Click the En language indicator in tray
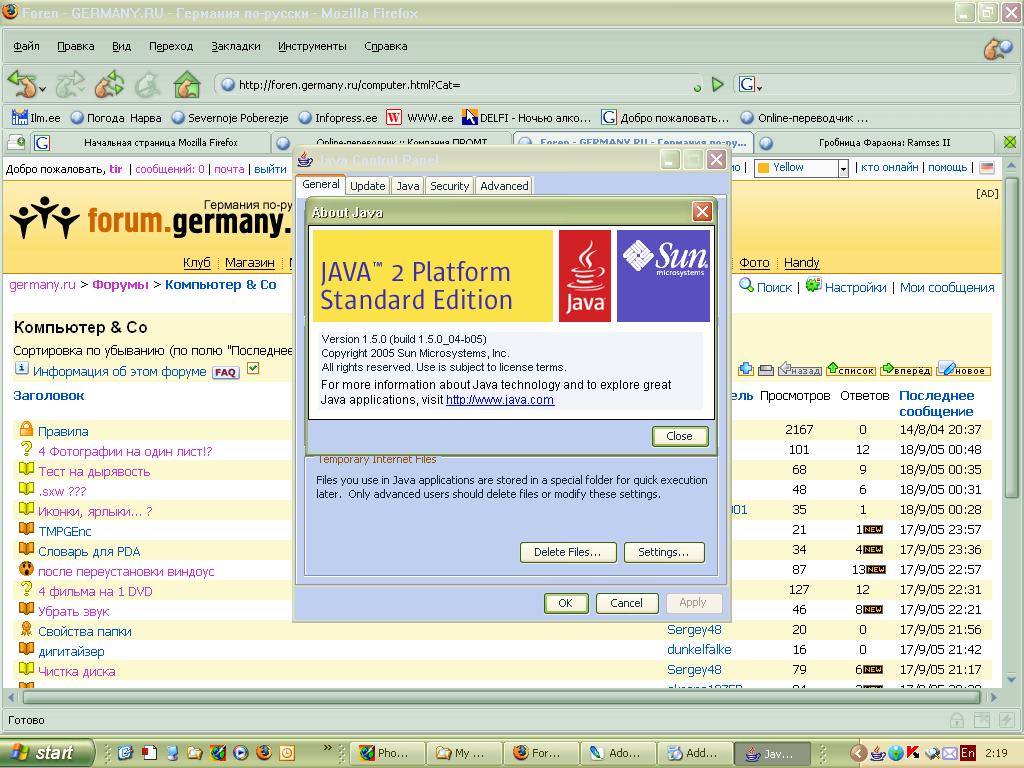The image size is (1024, 768). click(x=967, y=753)
